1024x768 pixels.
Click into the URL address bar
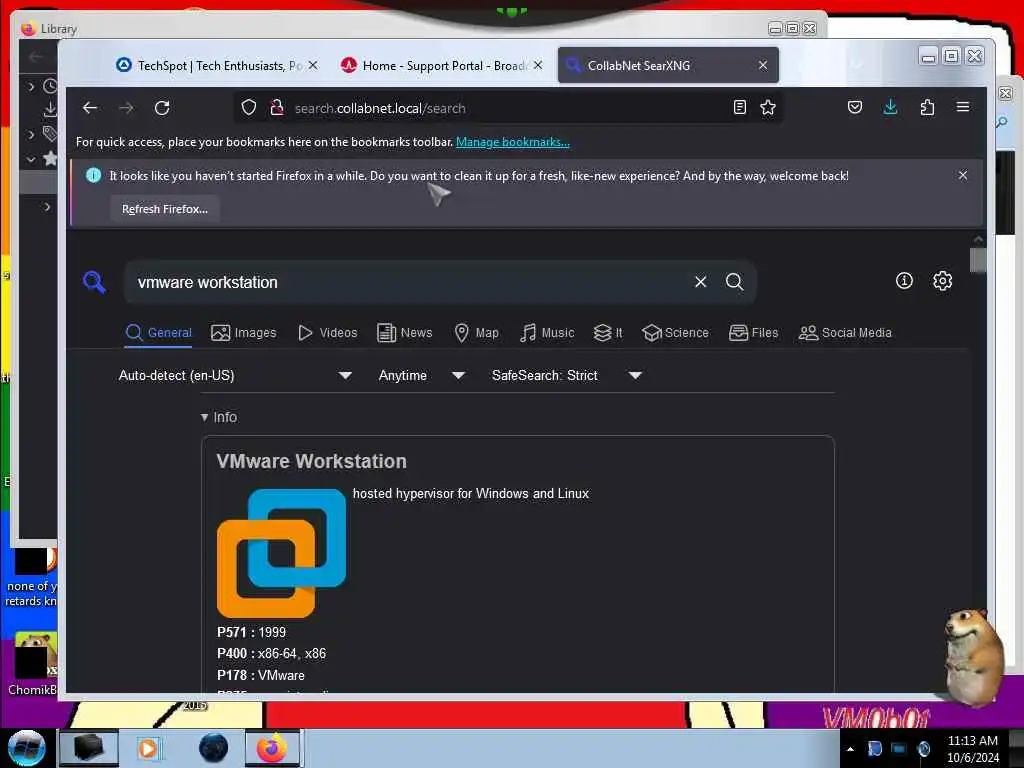tap(509, 108)
